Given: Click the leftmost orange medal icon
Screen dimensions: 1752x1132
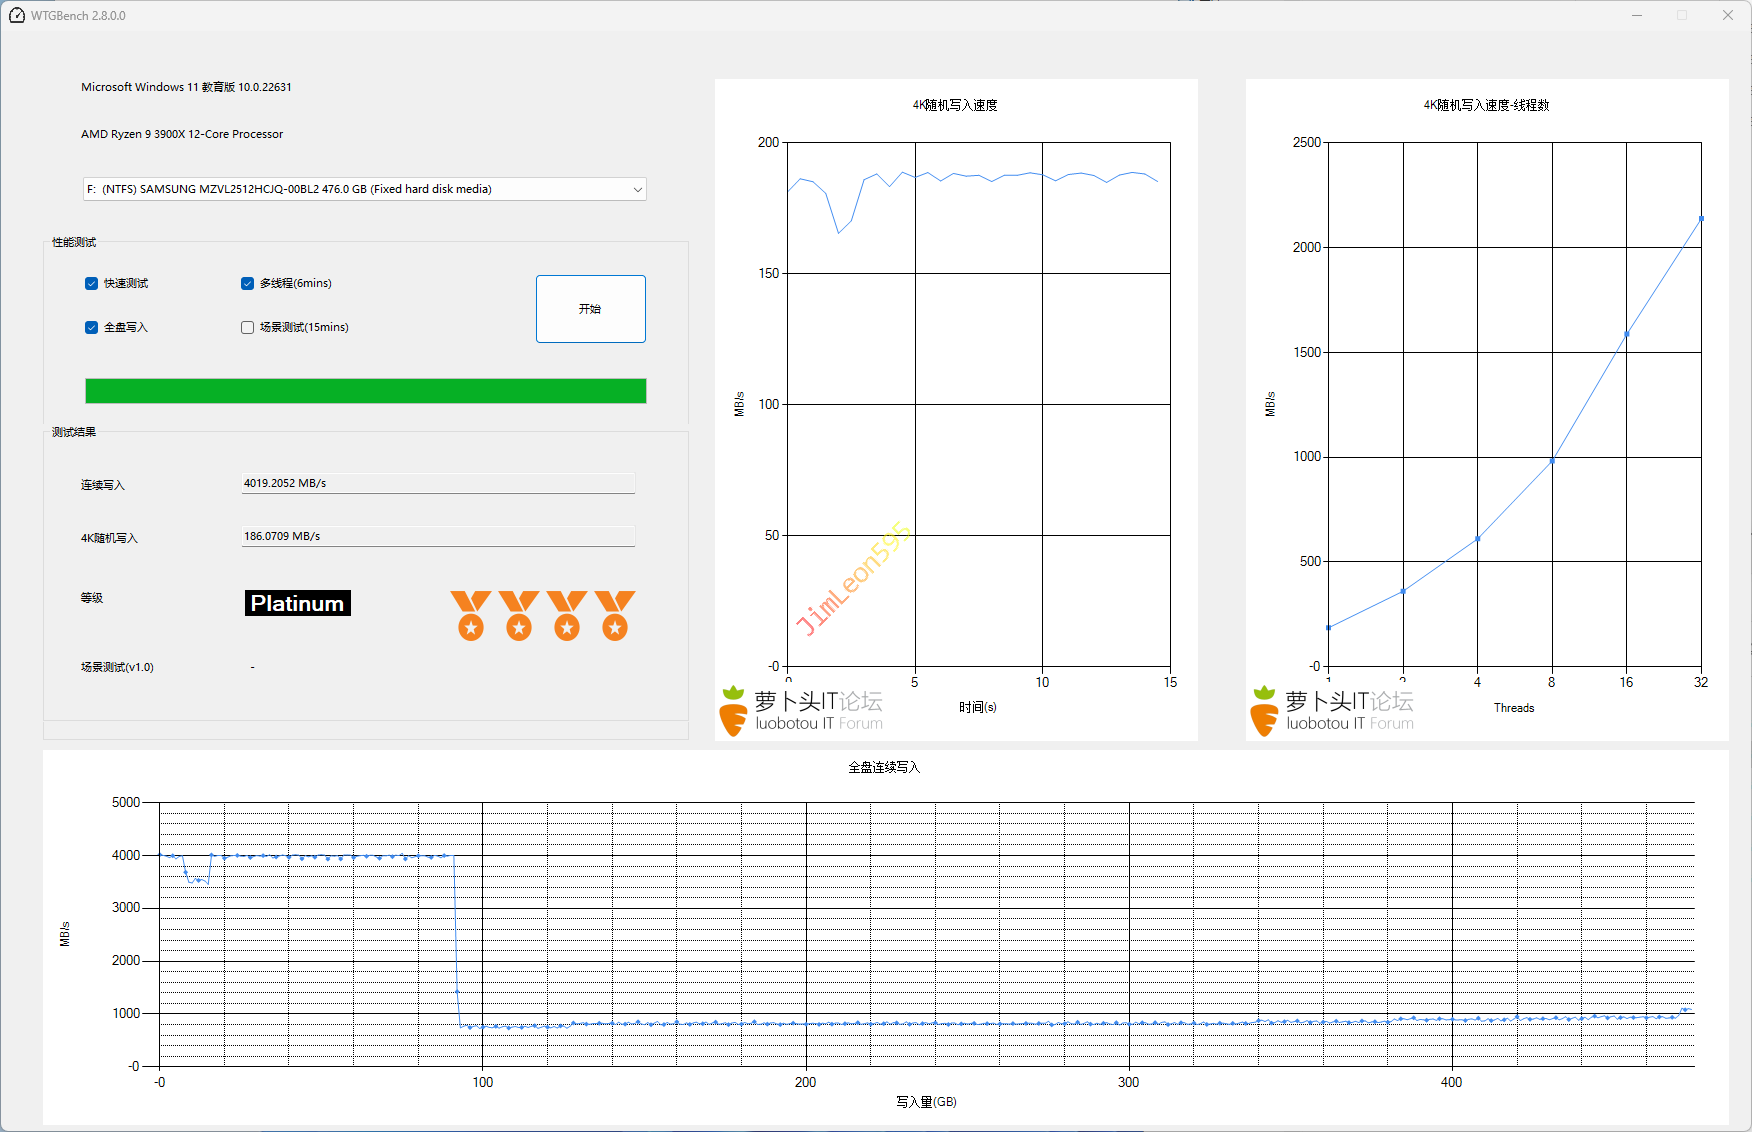Looking at the screenshot, I should (x=470, y=615).
